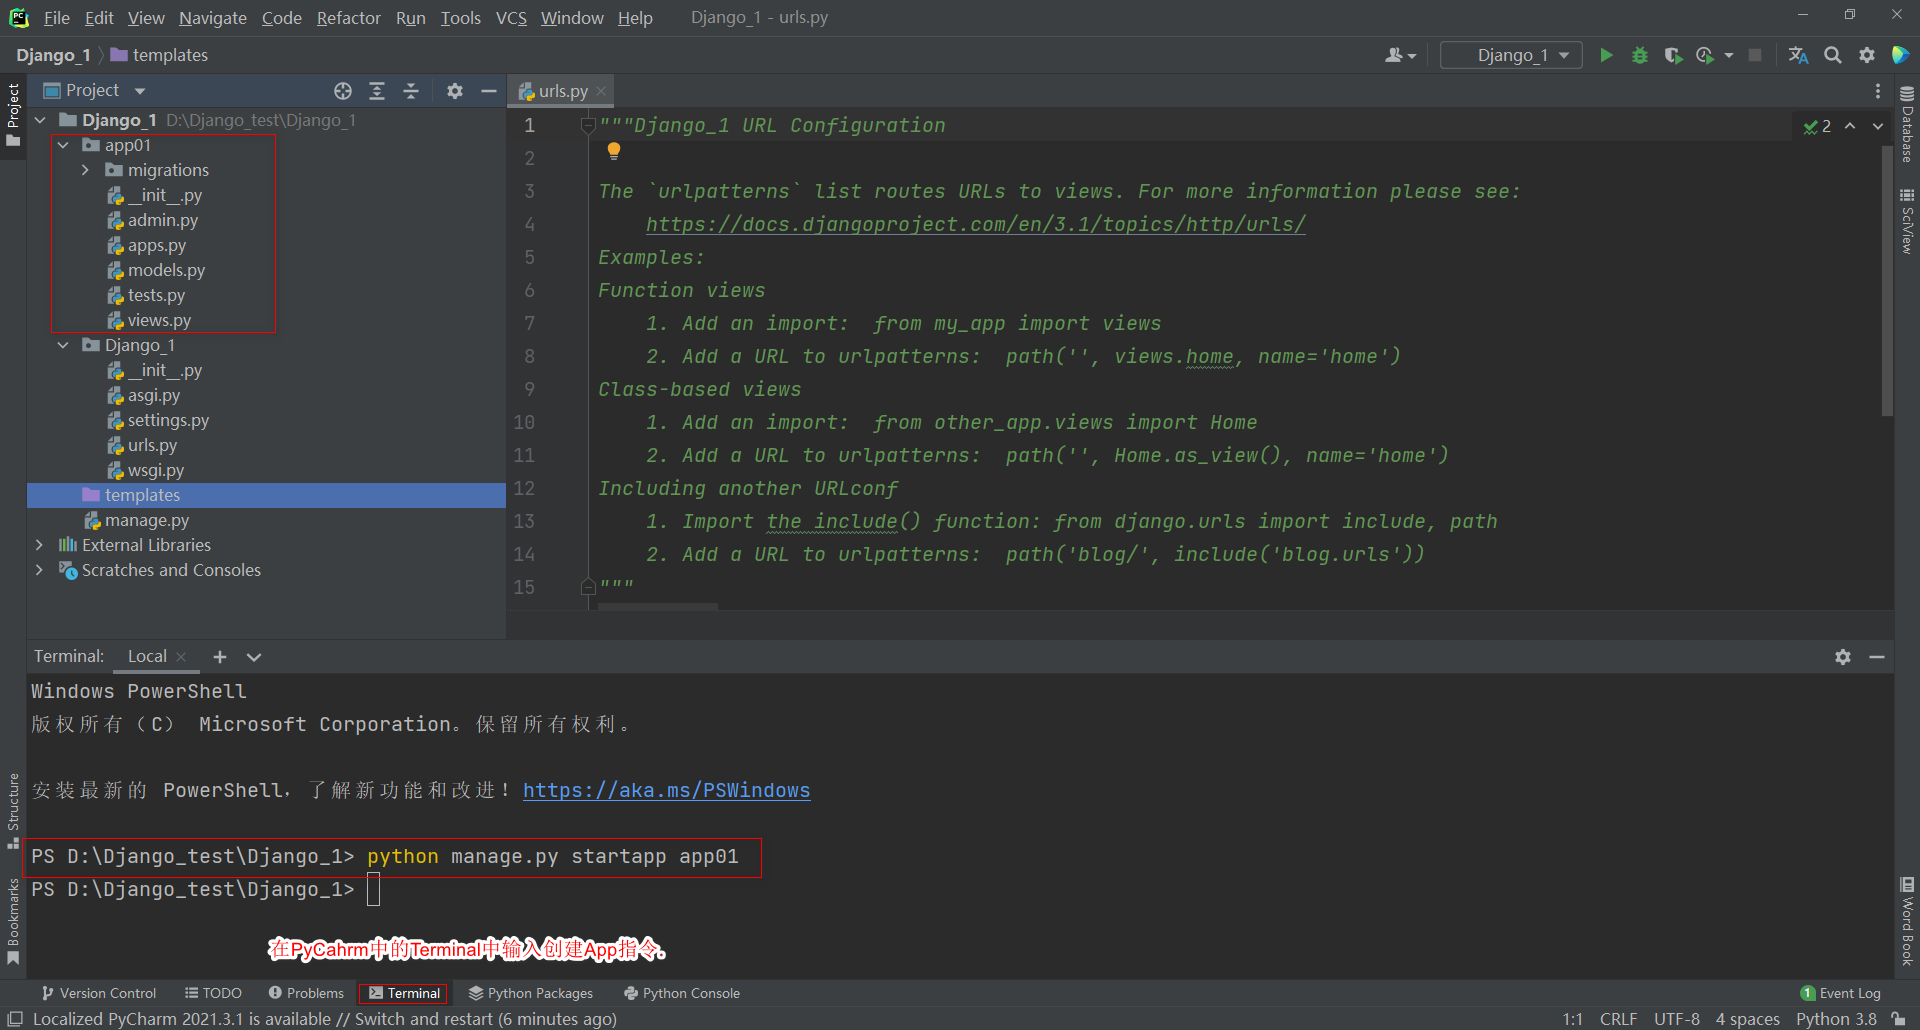This screenshot has width=1920, height=1030.
Task: Expand all in Project panel
Action: 377,91
